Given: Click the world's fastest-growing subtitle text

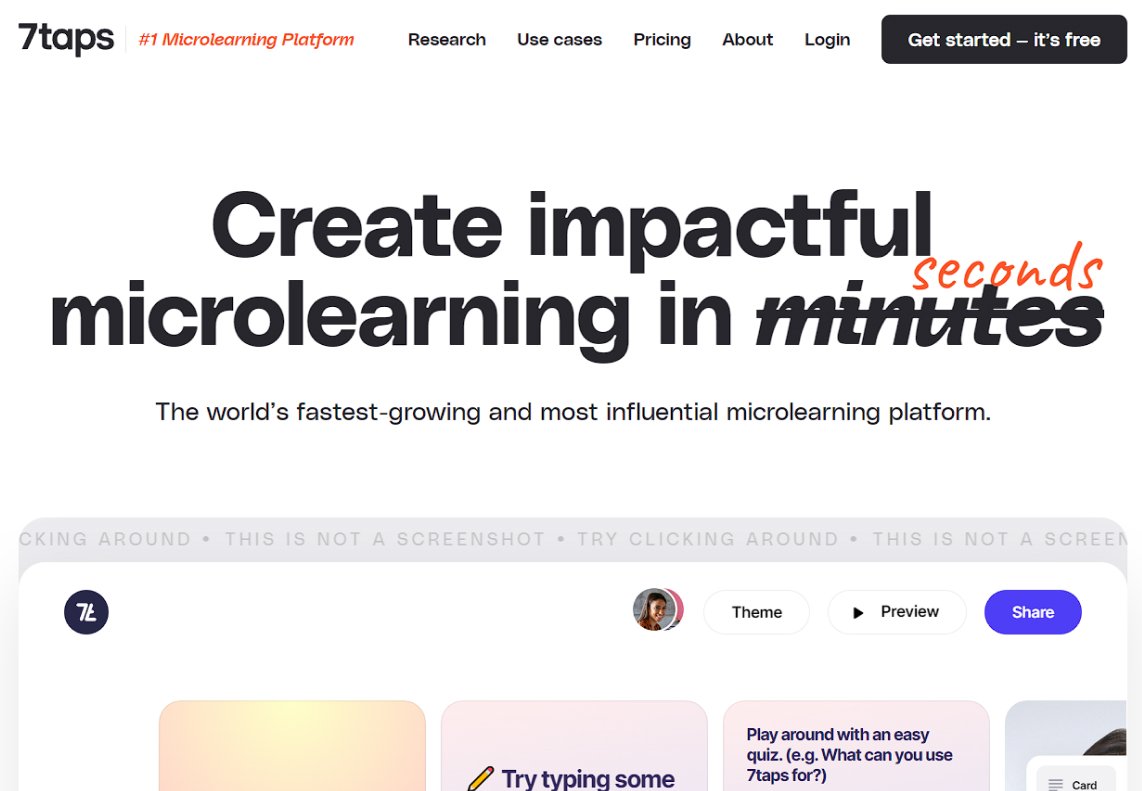Looking at the screenshot, I should 573,412.
